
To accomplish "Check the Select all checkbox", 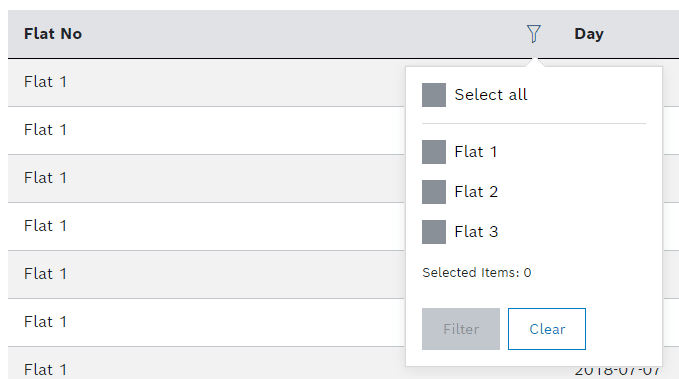I will 434,95.
